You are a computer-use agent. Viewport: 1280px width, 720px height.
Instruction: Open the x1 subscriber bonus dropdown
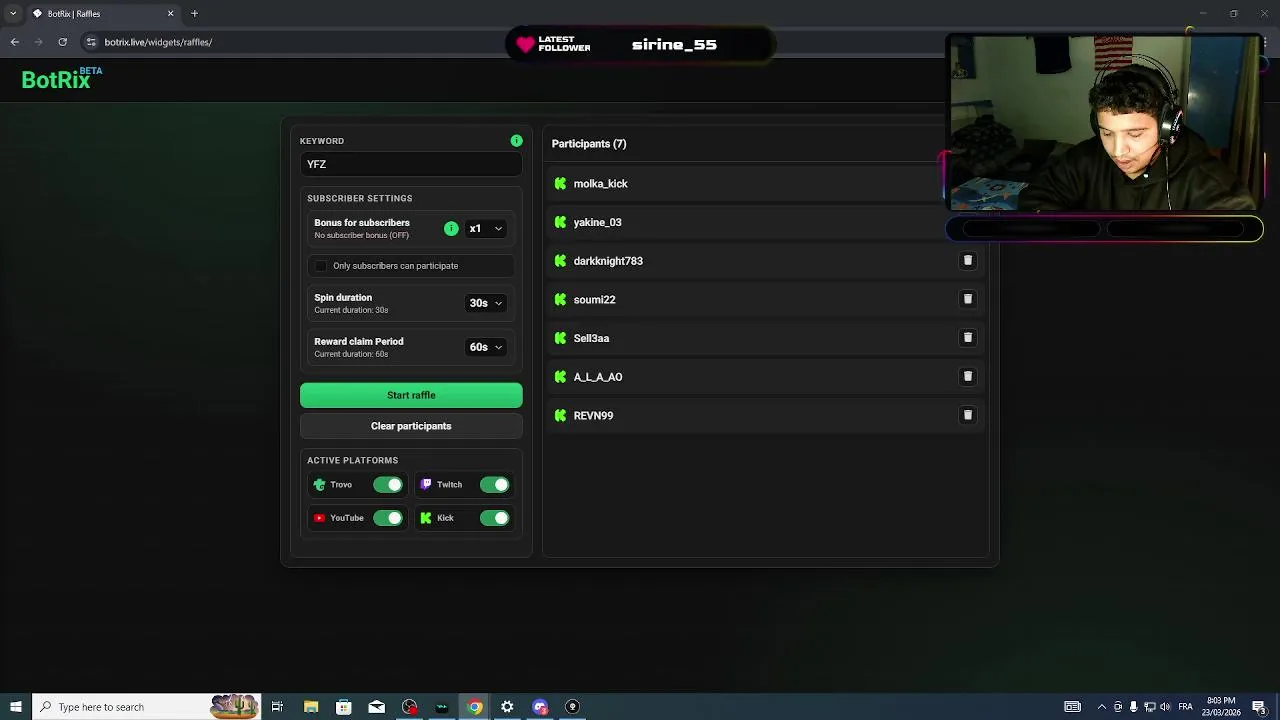pyautogui.click(x=486, y=229)
